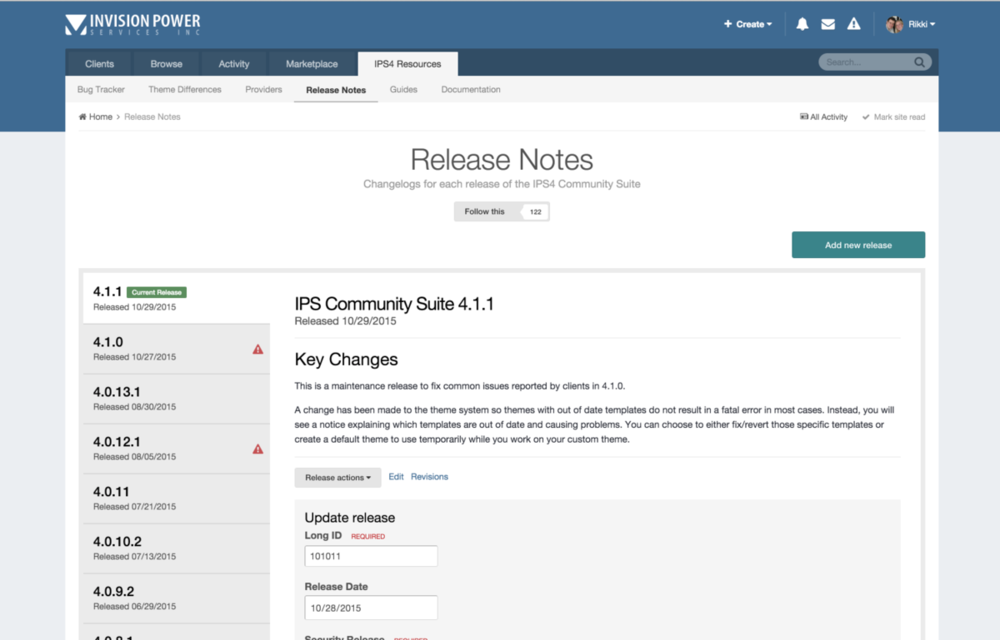Mark site read with the checkmark control
Image resolution: width=1000 pixels, height=640 pixels.
pyautogui.click(x=893, y=117)
